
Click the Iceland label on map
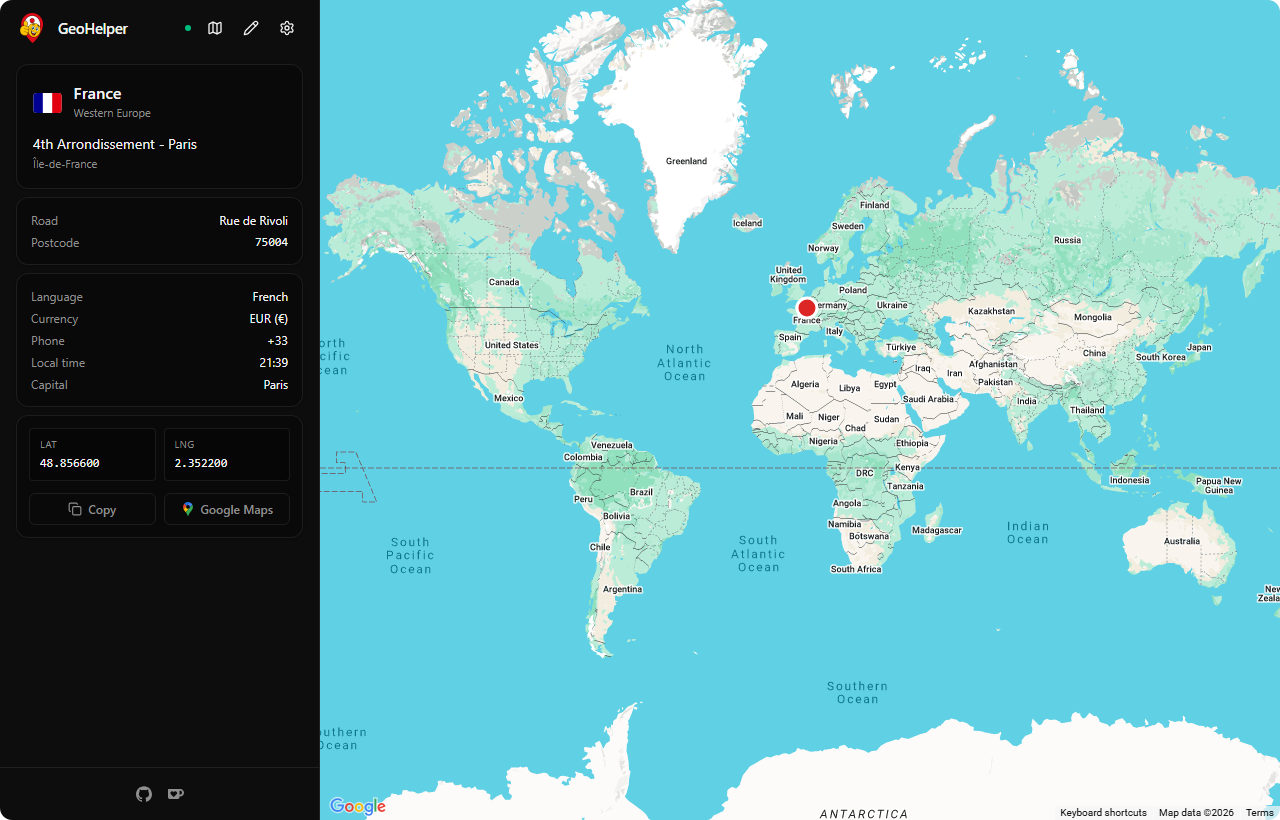click(x=747, y=223)
